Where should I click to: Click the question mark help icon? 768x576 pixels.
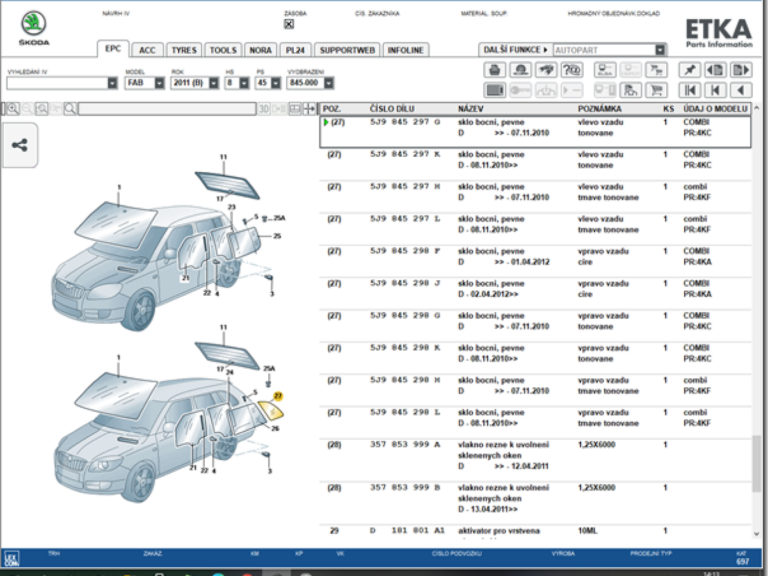tap(572, 70)
